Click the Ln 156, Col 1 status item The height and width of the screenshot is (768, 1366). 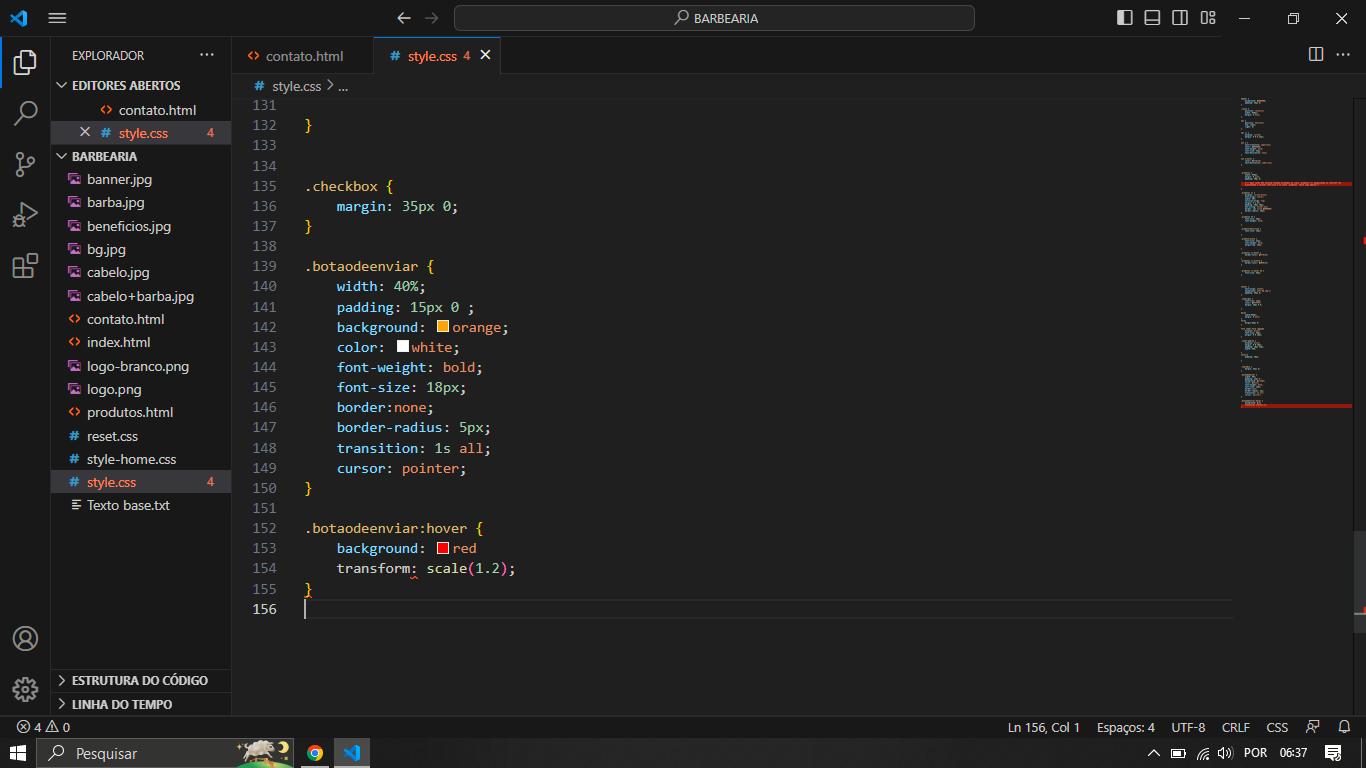coord(1044,727)
